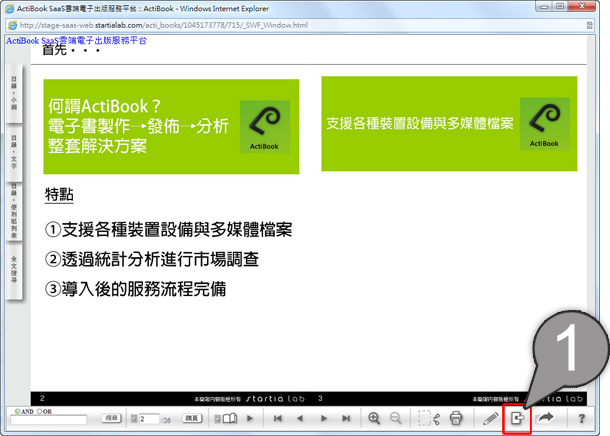
Task: Start auto page-flip play button
Action: pyautogui.click(x=250, y=418)
